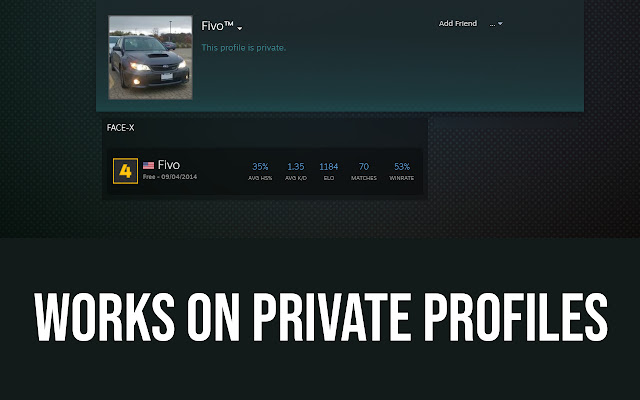Click the US flag icon next to Fivo
Viewport: 640px width, 400px height.
click(149, 165)
